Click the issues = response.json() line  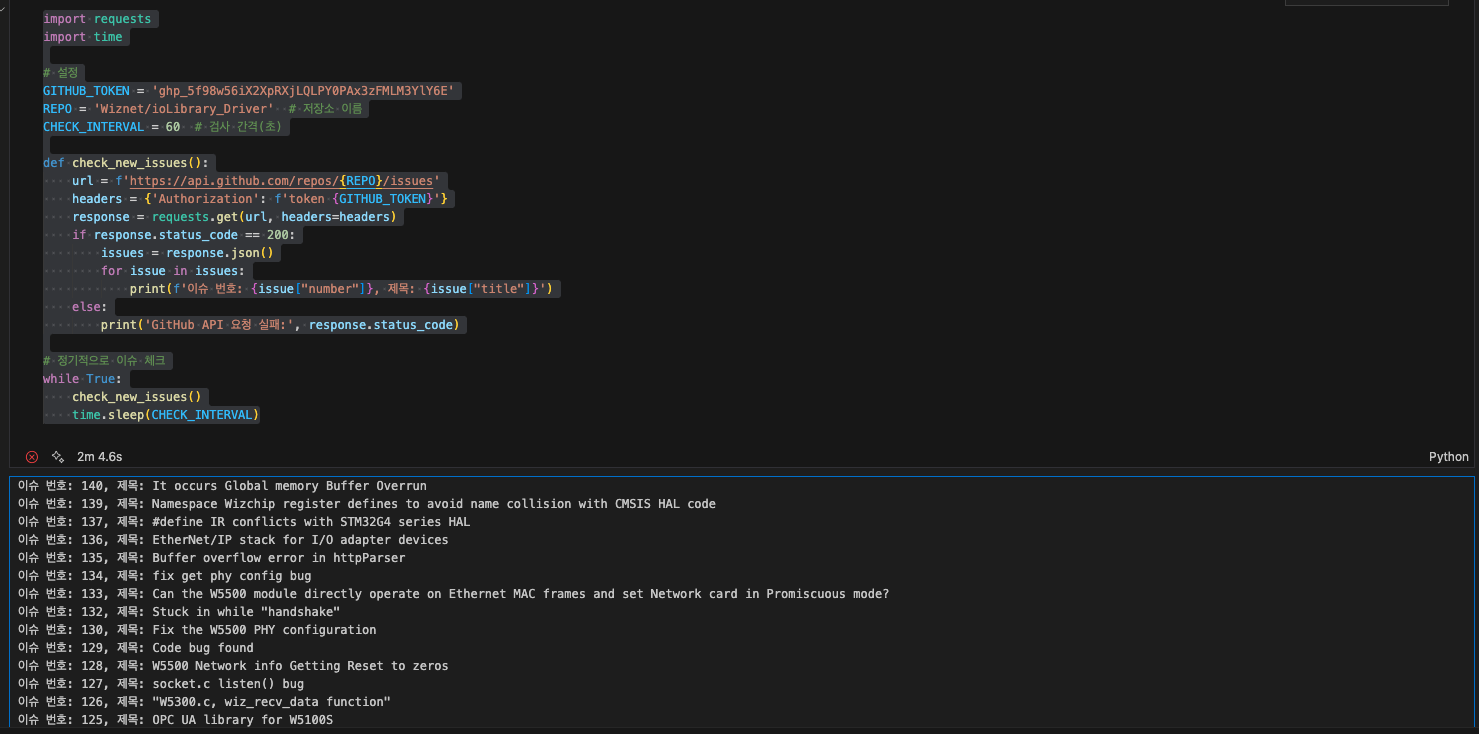187,253
